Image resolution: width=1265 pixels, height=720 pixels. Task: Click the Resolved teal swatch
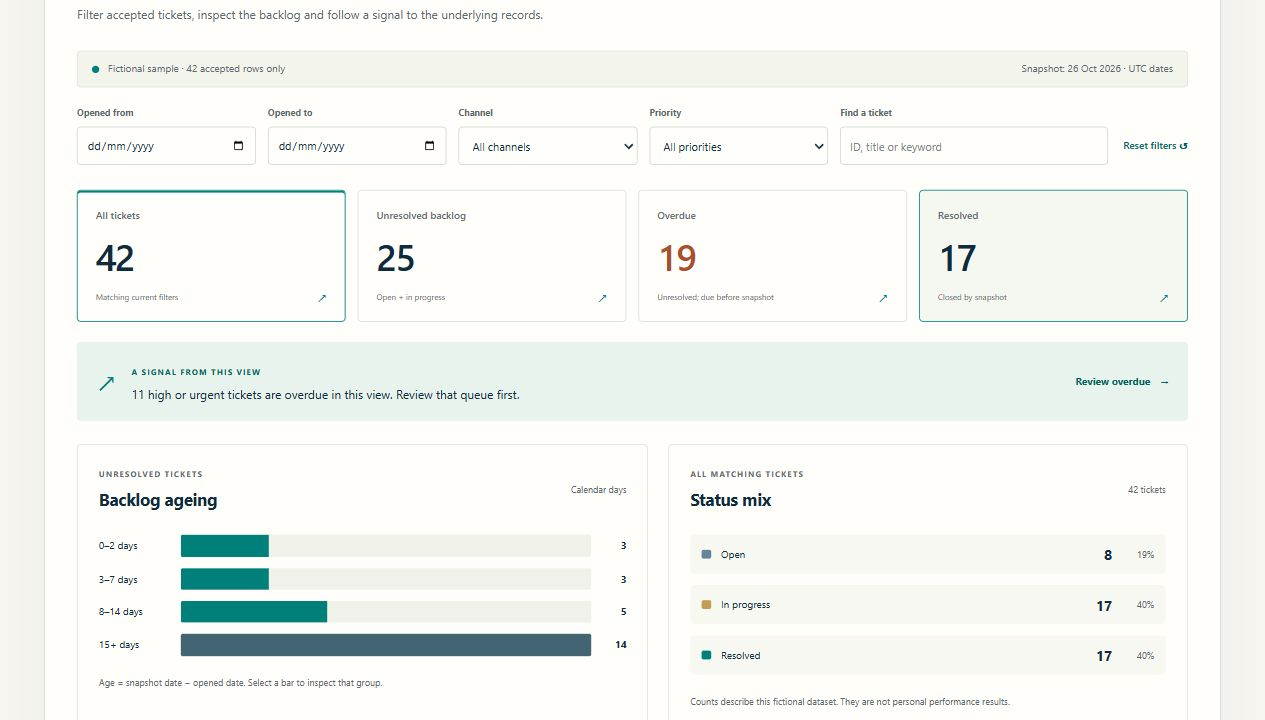click(706, 656)
